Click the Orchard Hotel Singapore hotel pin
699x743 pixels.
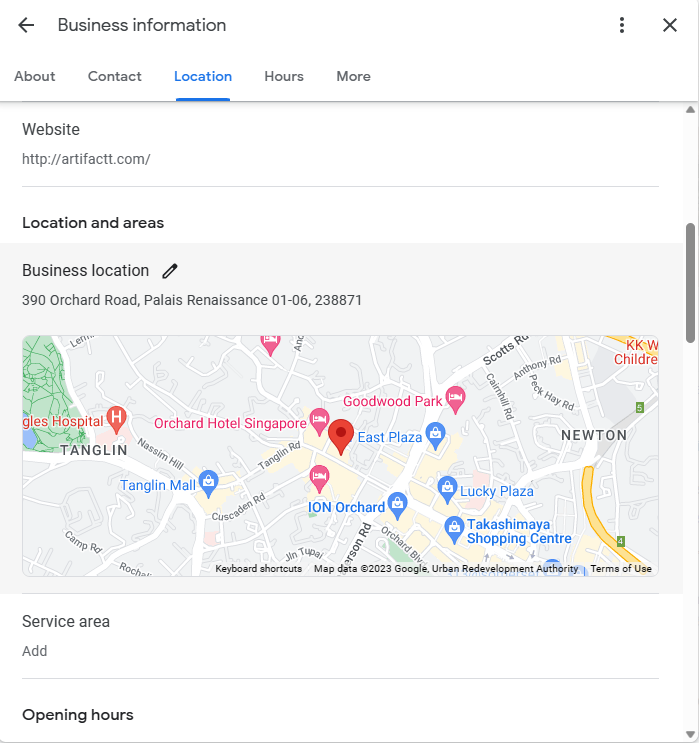pos(319,421)
